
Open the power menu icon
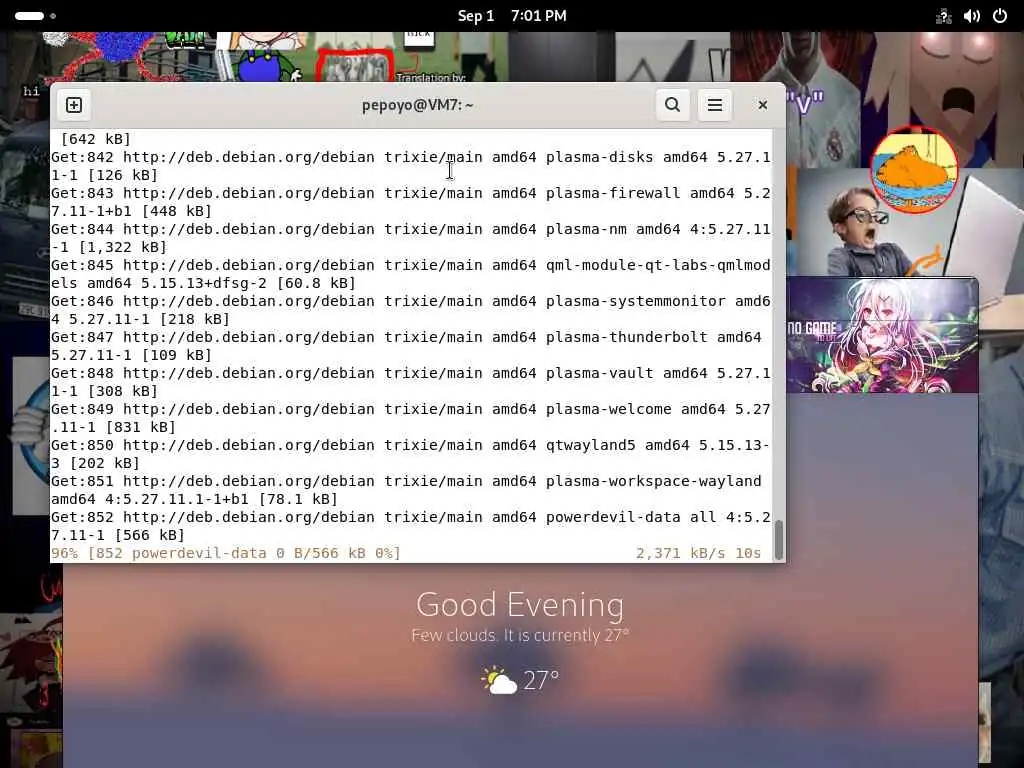(x=1000, y=16)
